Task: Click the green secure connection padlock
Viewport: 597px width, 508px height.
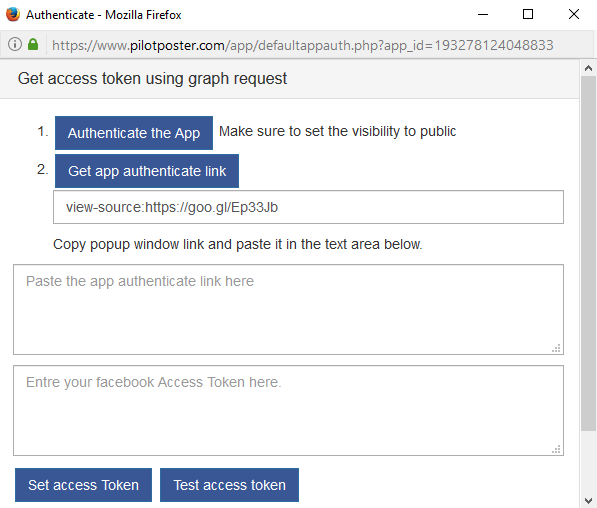Action: 33,44
